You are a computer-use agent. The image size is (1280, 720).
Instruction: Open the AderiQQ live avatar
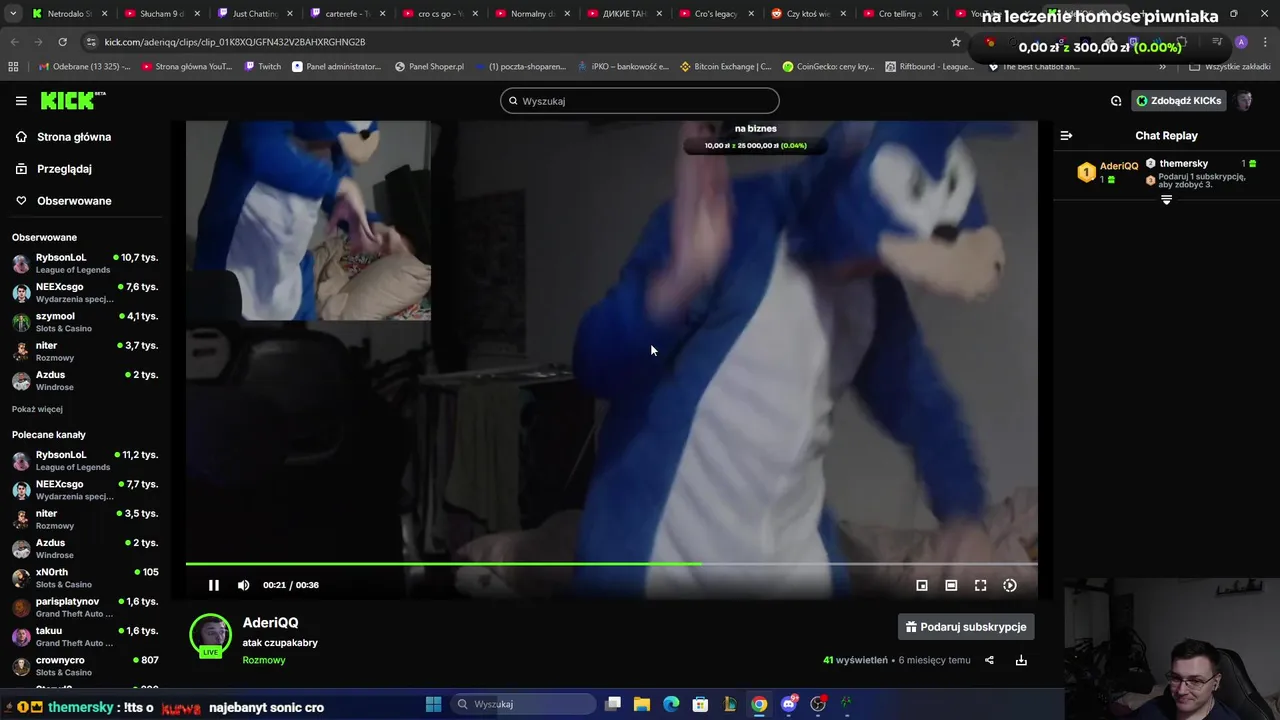point(211,635)
